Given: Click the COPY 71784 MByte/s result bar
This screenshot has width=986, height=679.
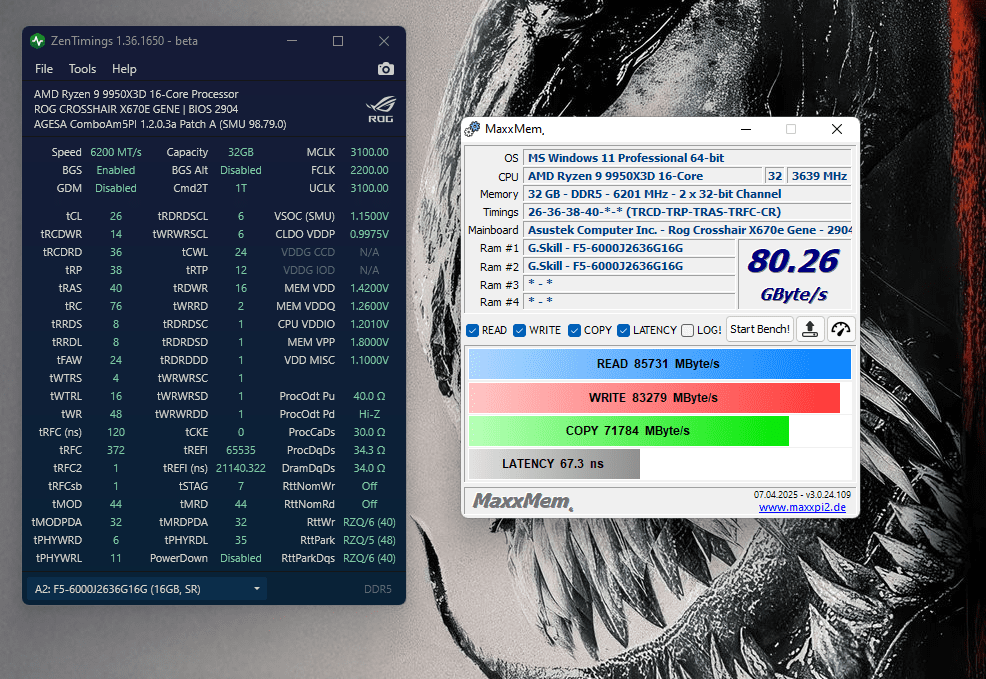Looking at the screenshot, I should click(629, 431).
